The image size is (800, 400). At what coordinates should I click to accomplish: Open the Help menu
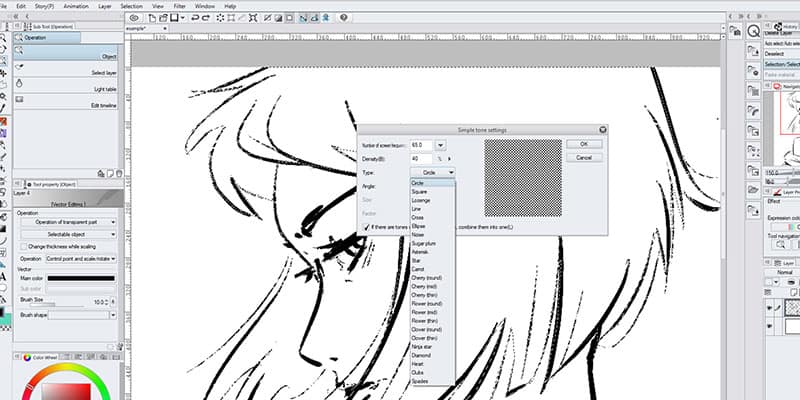[230, 6]
